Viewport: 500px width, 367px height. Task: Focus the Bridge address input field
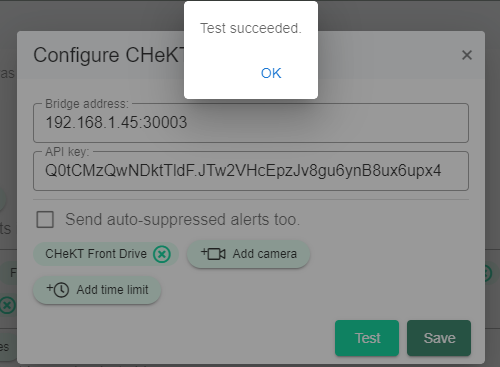coord(251,123)
